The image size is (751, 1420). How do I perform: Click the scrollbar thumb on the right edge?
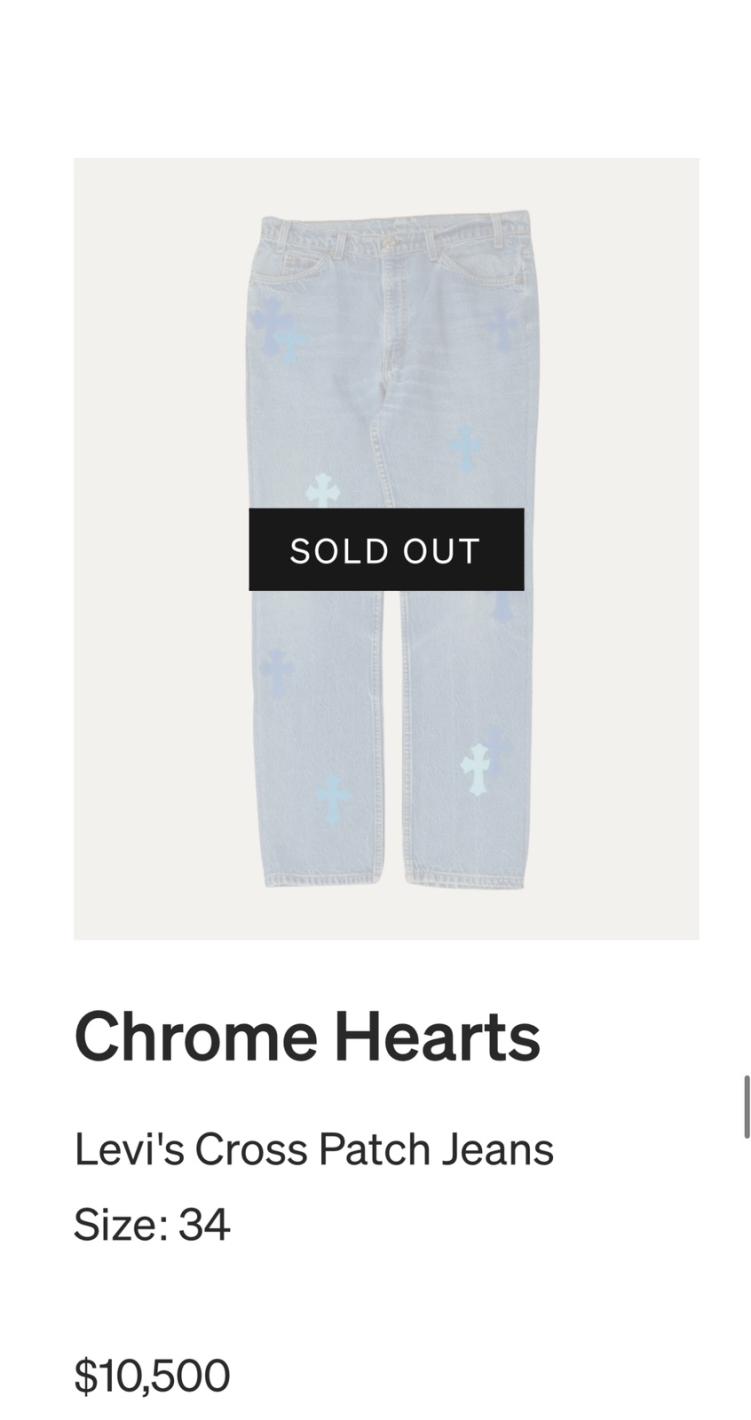(x=746, y=1106)
